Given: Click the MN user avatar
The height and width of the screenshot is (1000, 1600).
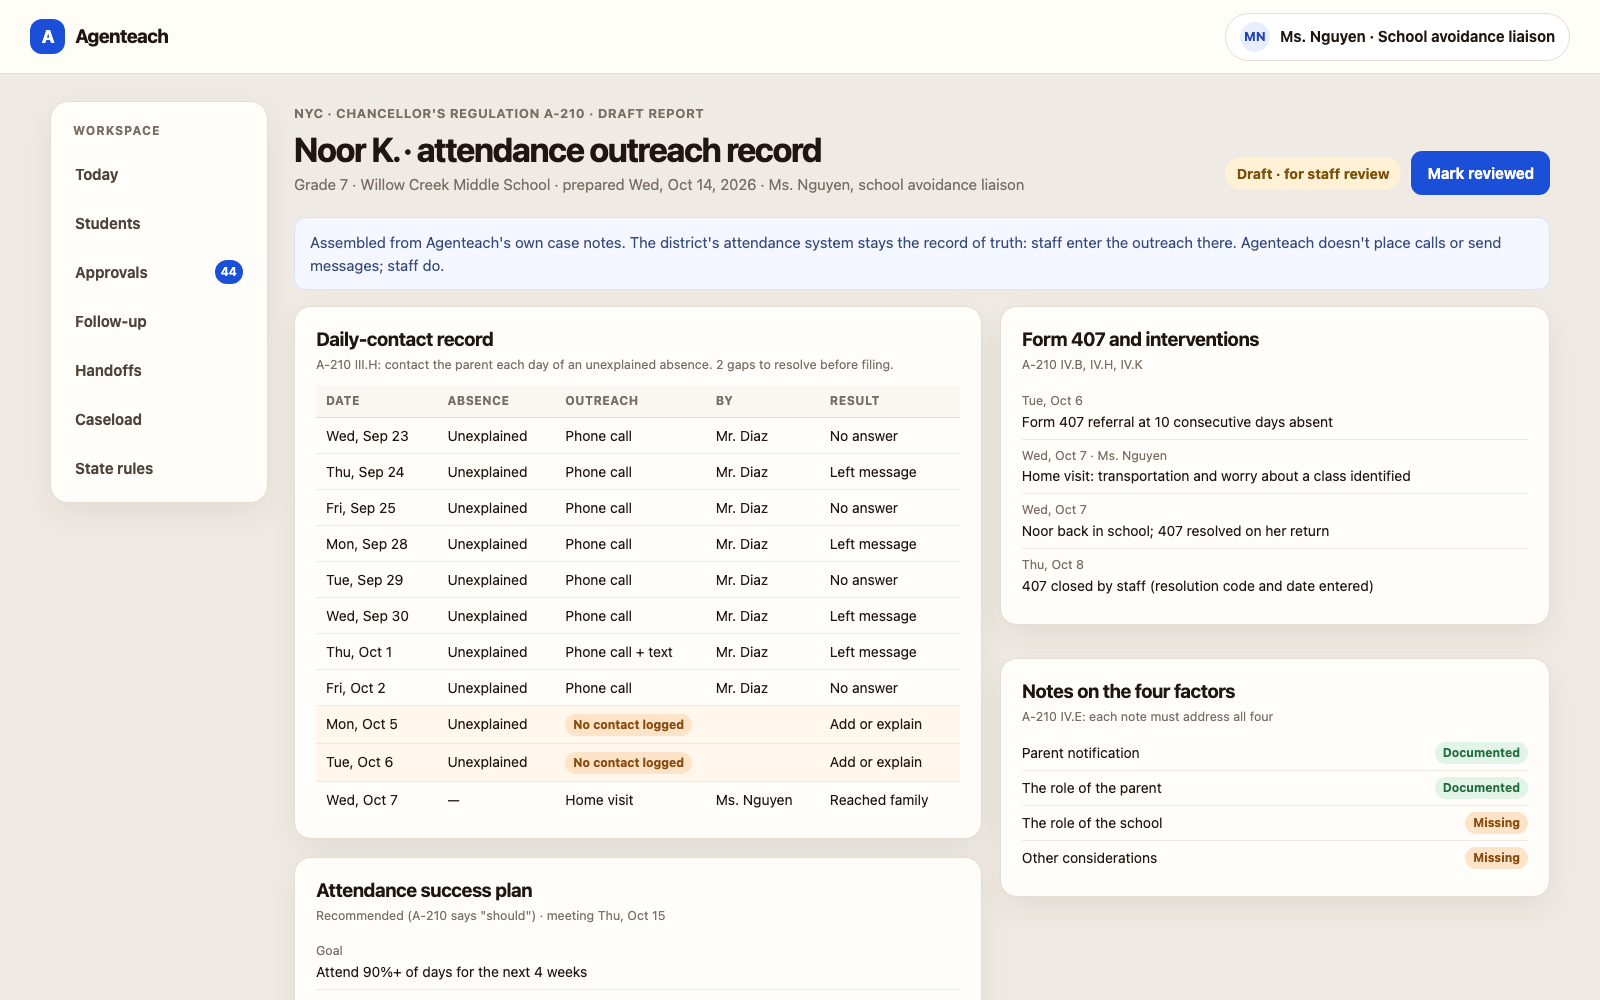Looking at the screenshot, I should (1255, 37).
